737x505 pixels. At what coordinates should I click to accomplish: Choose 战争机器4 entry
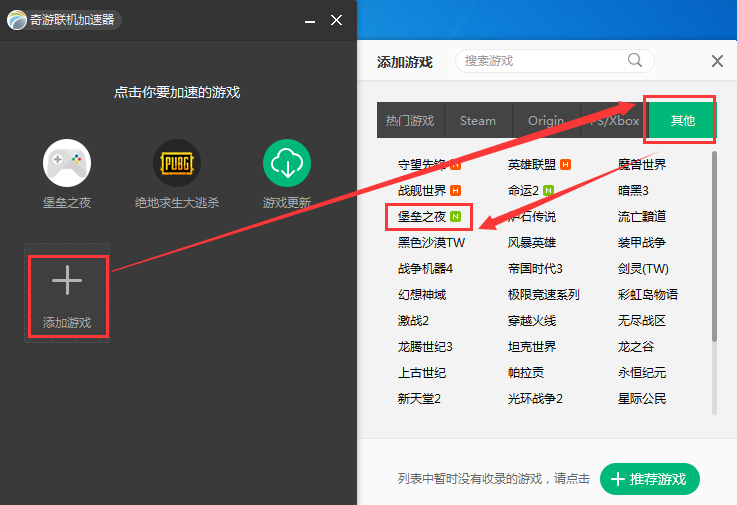click(425, 268)
